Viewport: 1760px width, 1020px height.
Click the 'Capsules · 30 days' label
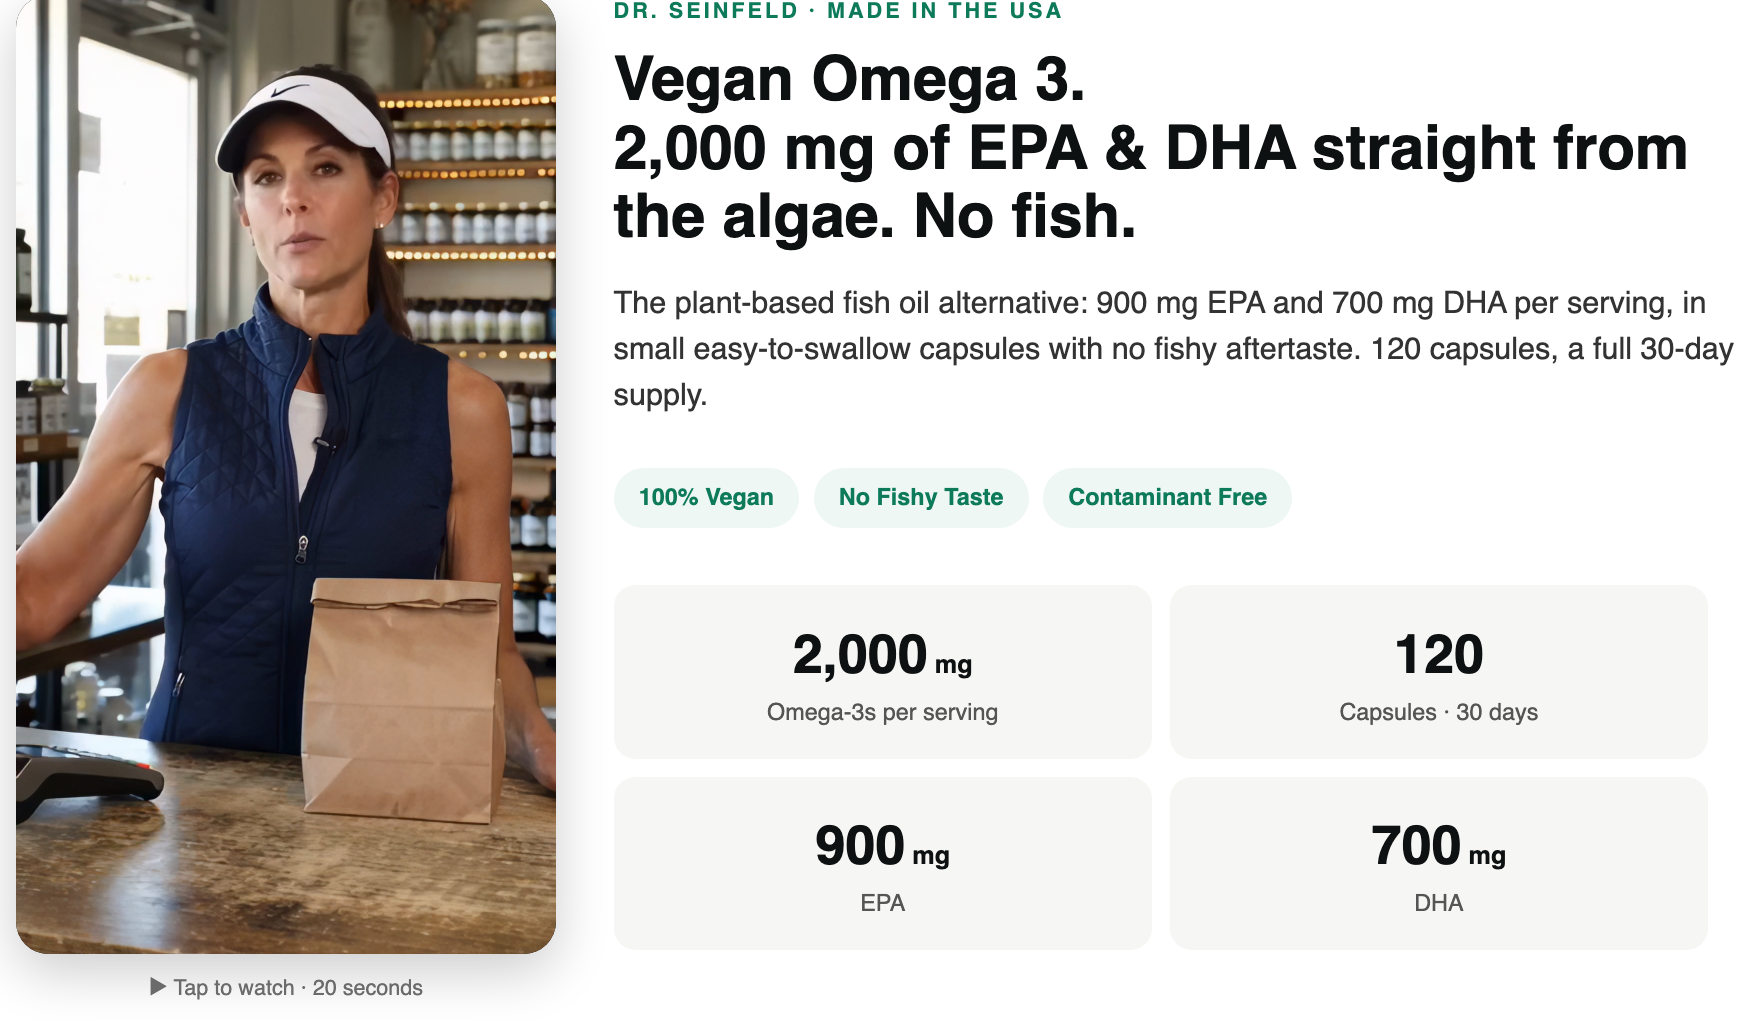pyautogui.click(x=1439, y=712)
